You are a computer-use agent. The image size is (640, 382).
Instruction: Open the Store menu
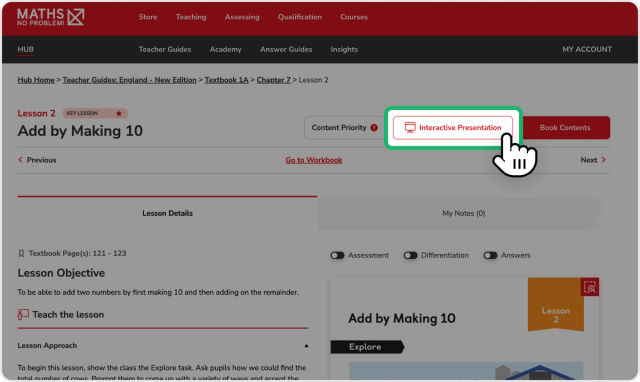pyautogui.click(x=148, y=17)
